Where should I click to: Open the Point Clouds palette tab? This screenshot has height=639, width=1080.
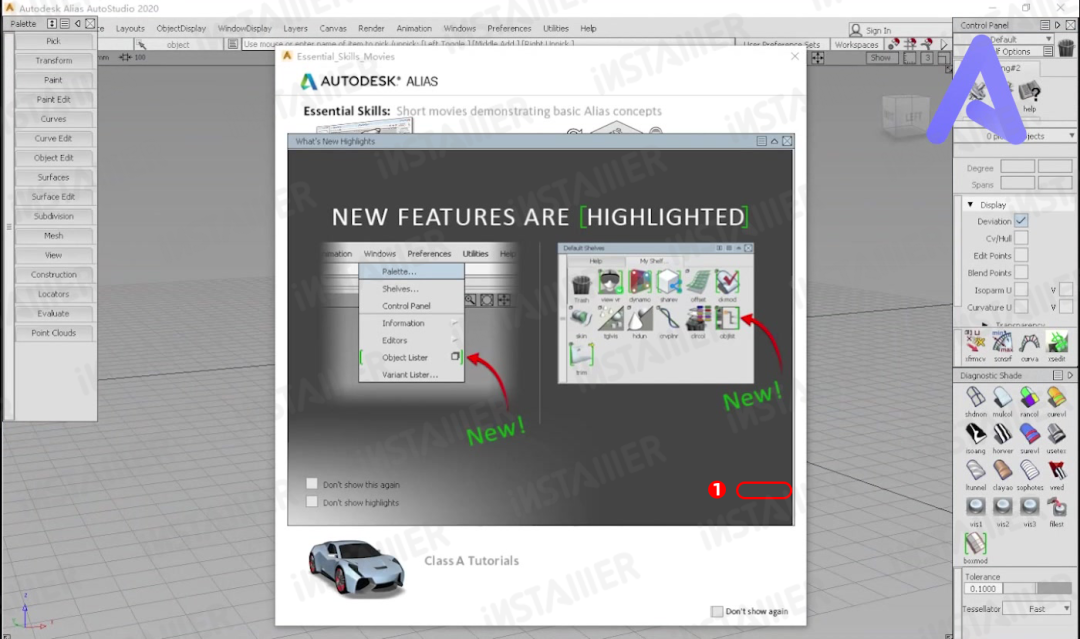54,333
